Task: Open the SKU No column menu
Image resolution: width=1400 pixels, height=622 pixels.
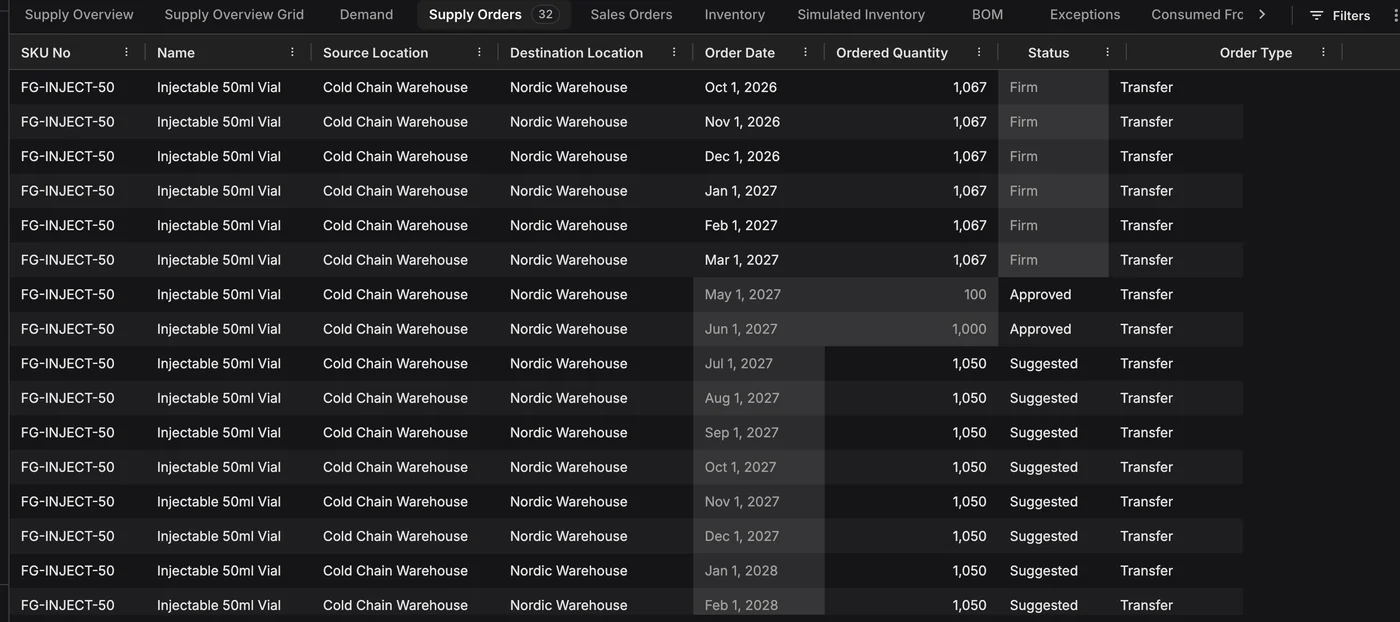Action: (126, 52)
